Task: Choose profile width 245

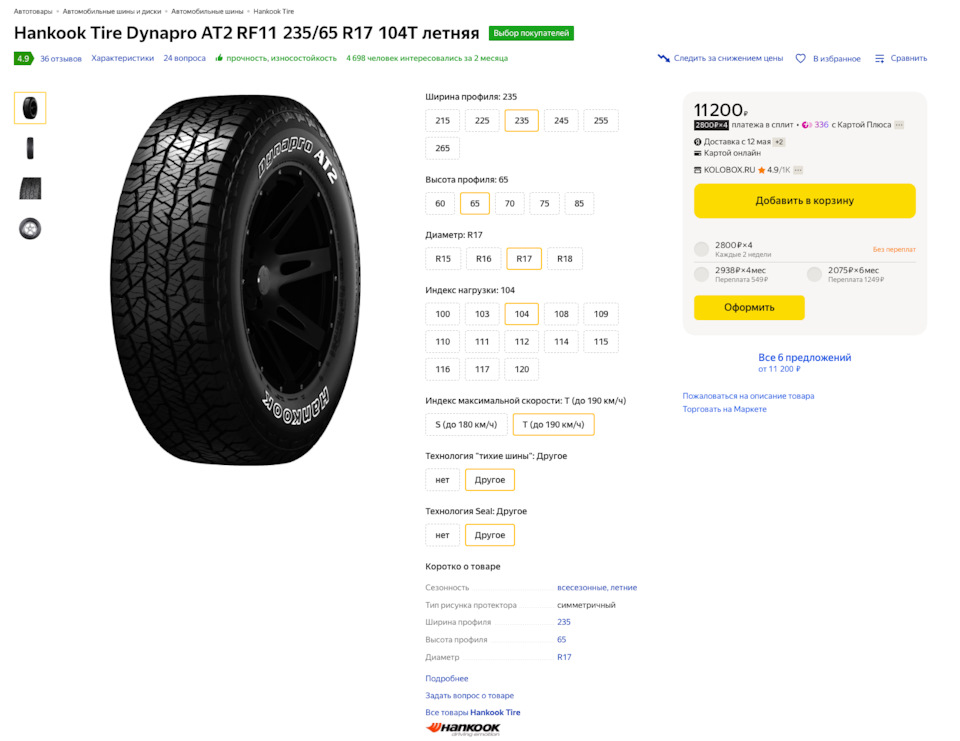Action: (x=561, y=121)
